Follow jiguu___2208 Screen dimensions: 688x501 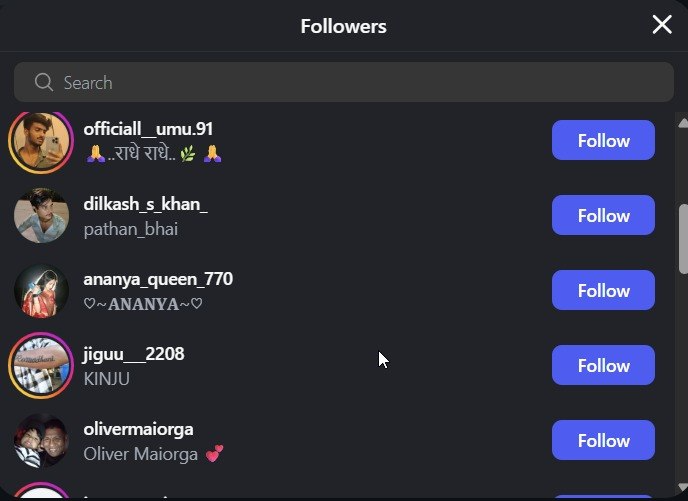click(603, 365)
